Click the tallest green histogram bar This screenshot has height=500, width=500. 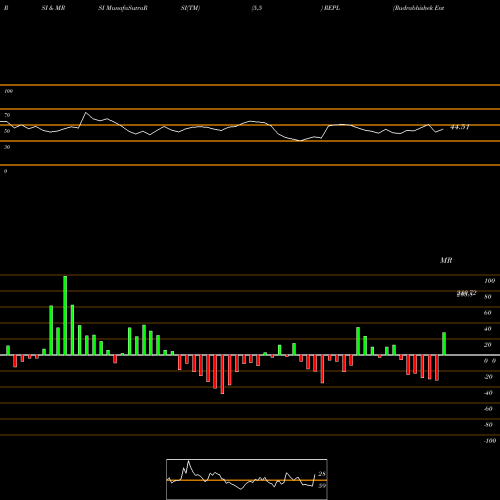65,315
